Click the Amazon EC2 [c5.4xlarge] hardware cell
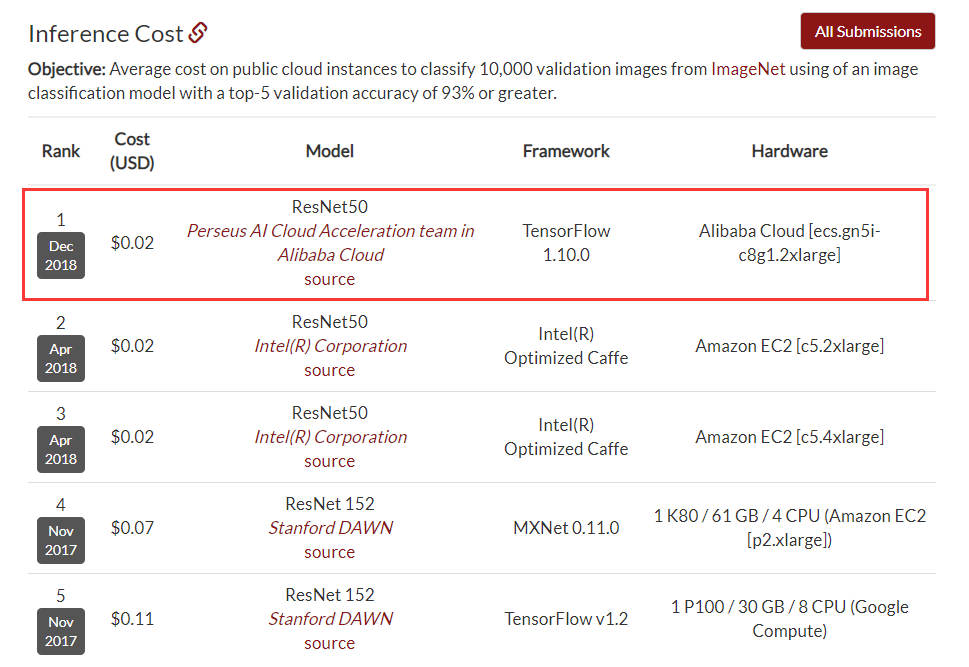 tap(790, 437)
